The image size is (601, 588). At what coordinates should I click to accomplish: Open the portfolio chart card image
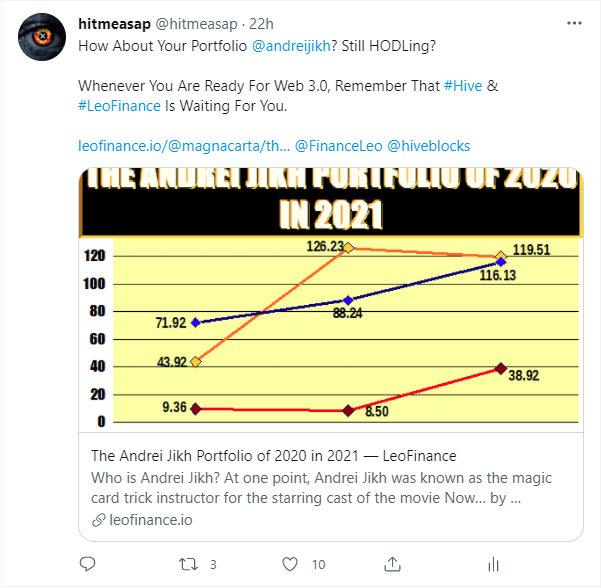[331, 299]
